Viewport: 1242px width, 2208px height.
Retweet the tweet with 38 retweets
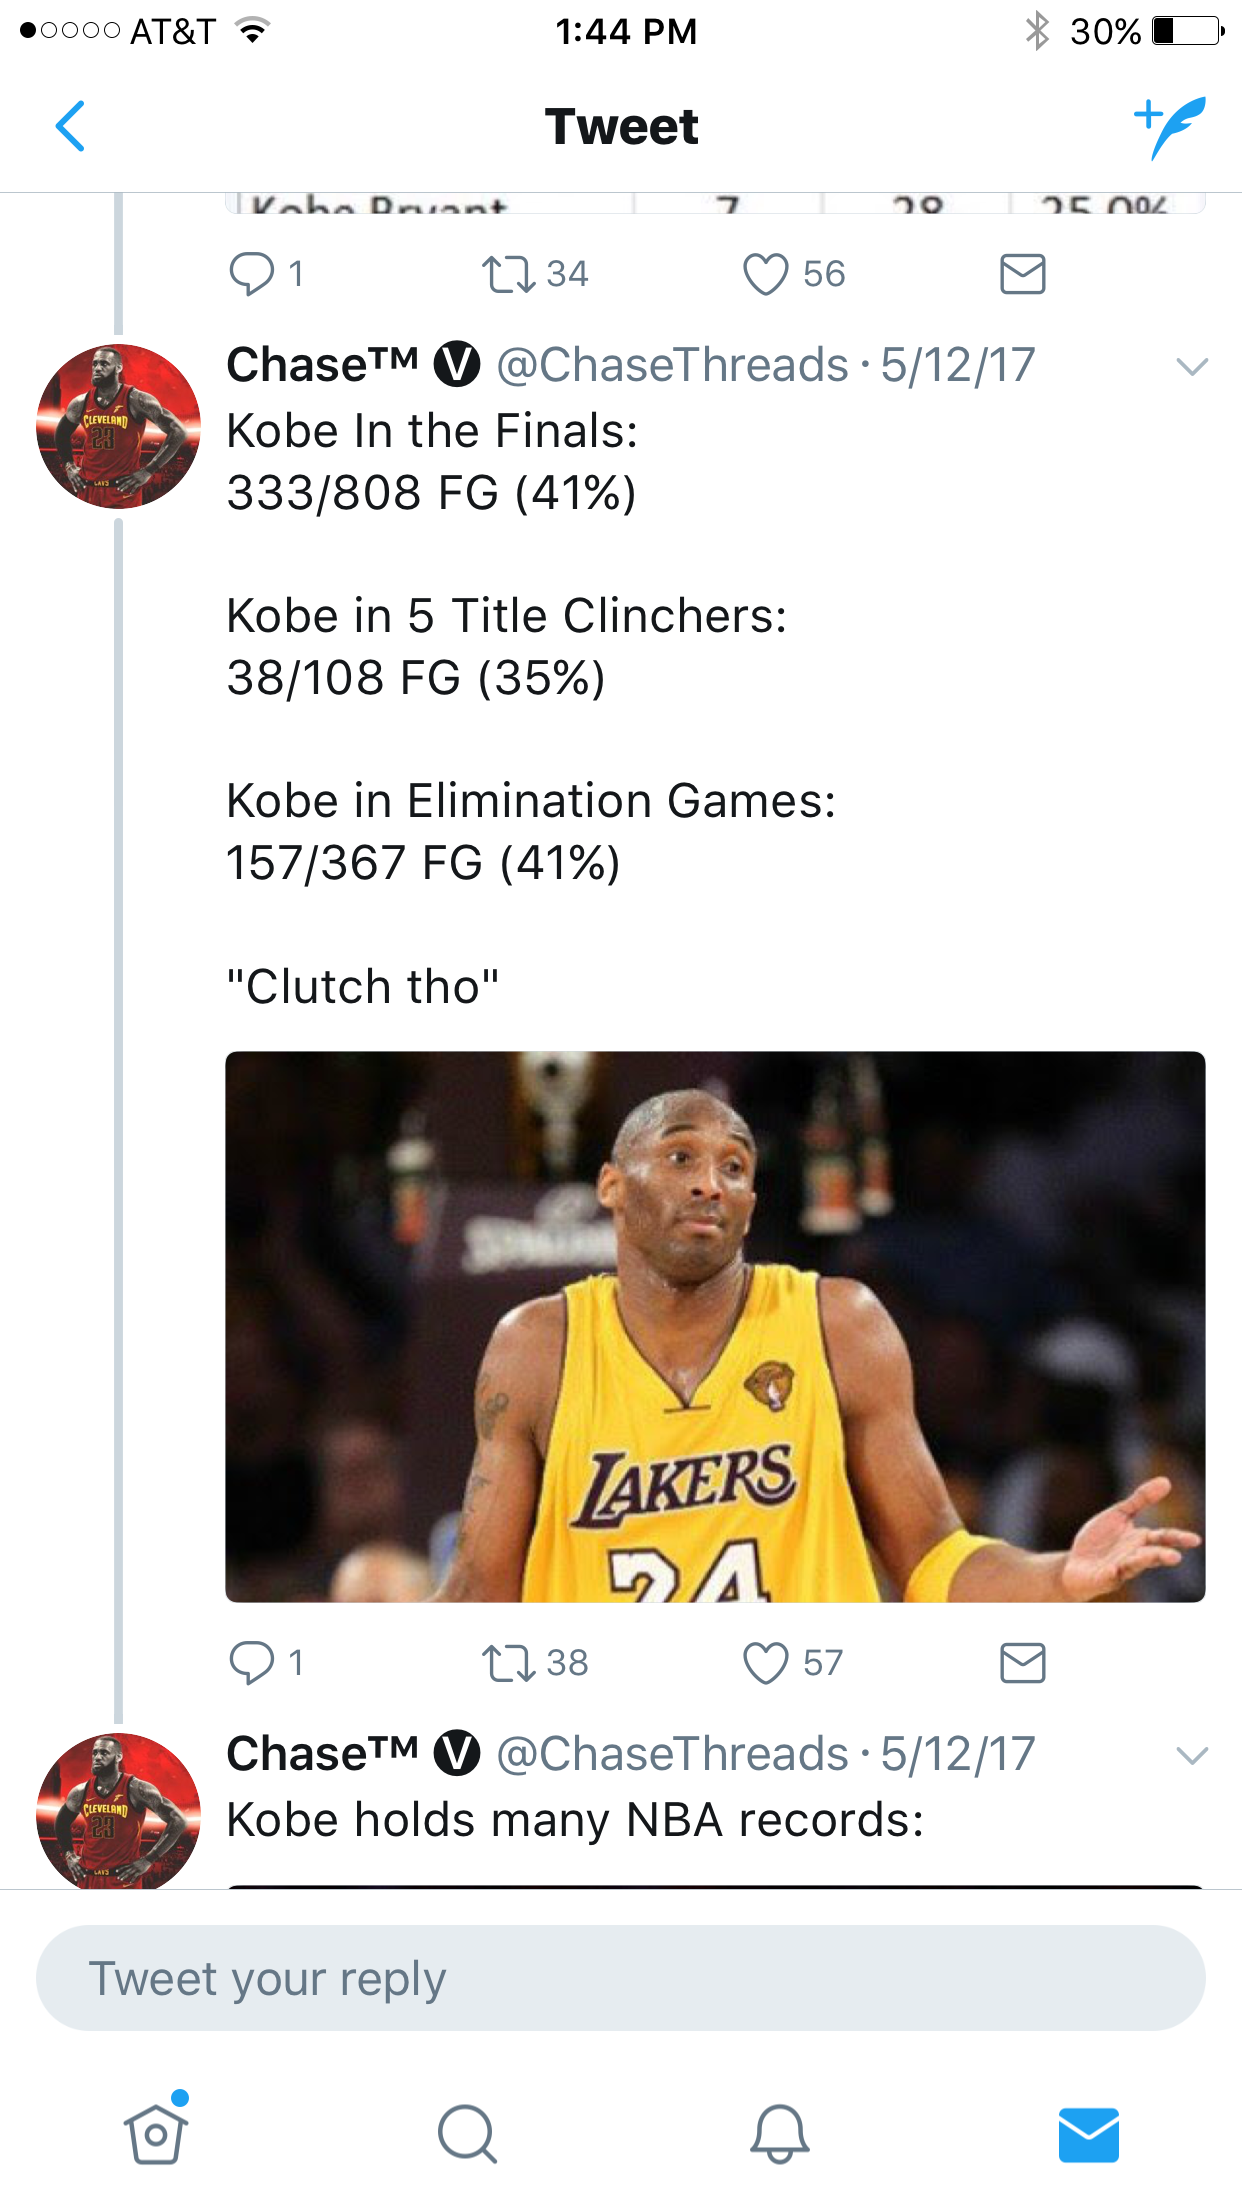(x=510, y=1663)
